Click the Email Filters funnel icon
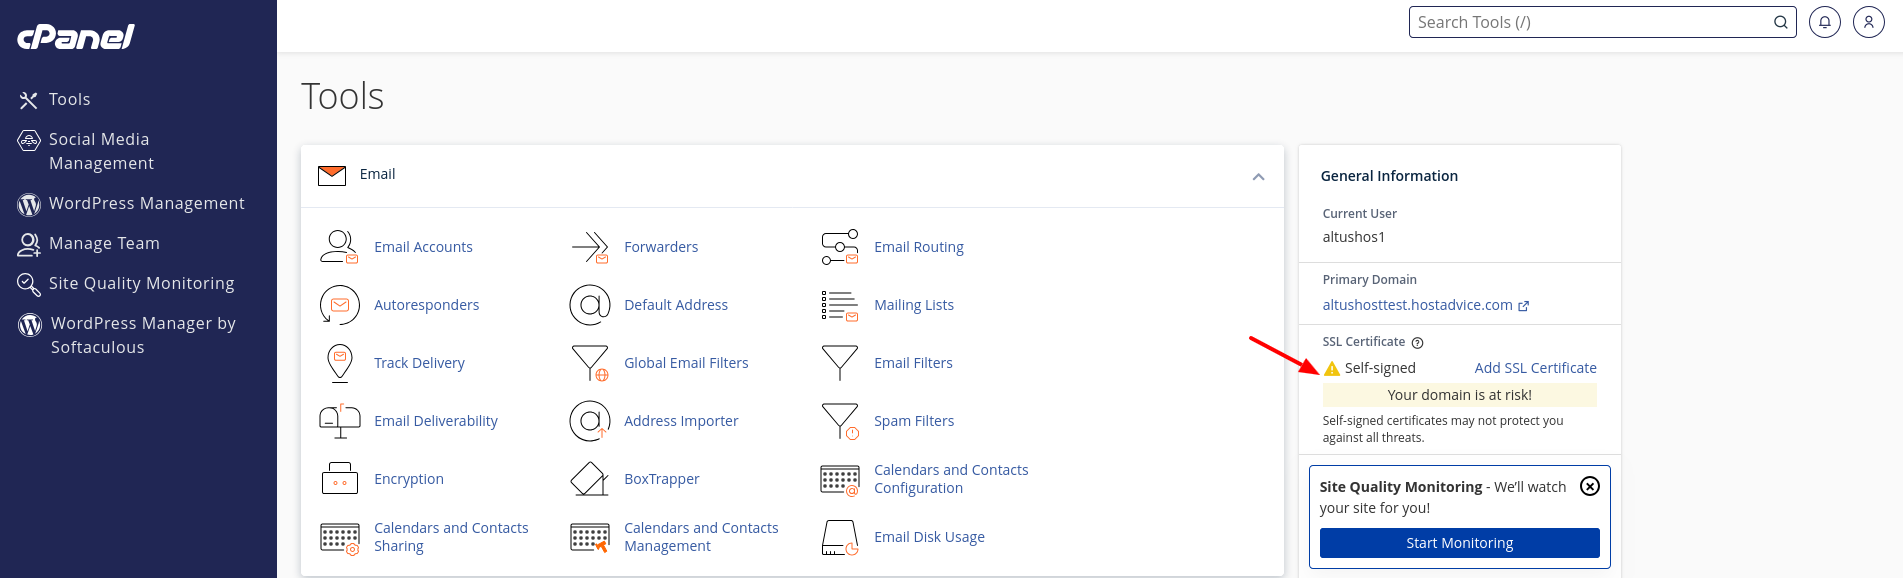Viewport: 1903px width, 578px height. [x=840, y=363]
